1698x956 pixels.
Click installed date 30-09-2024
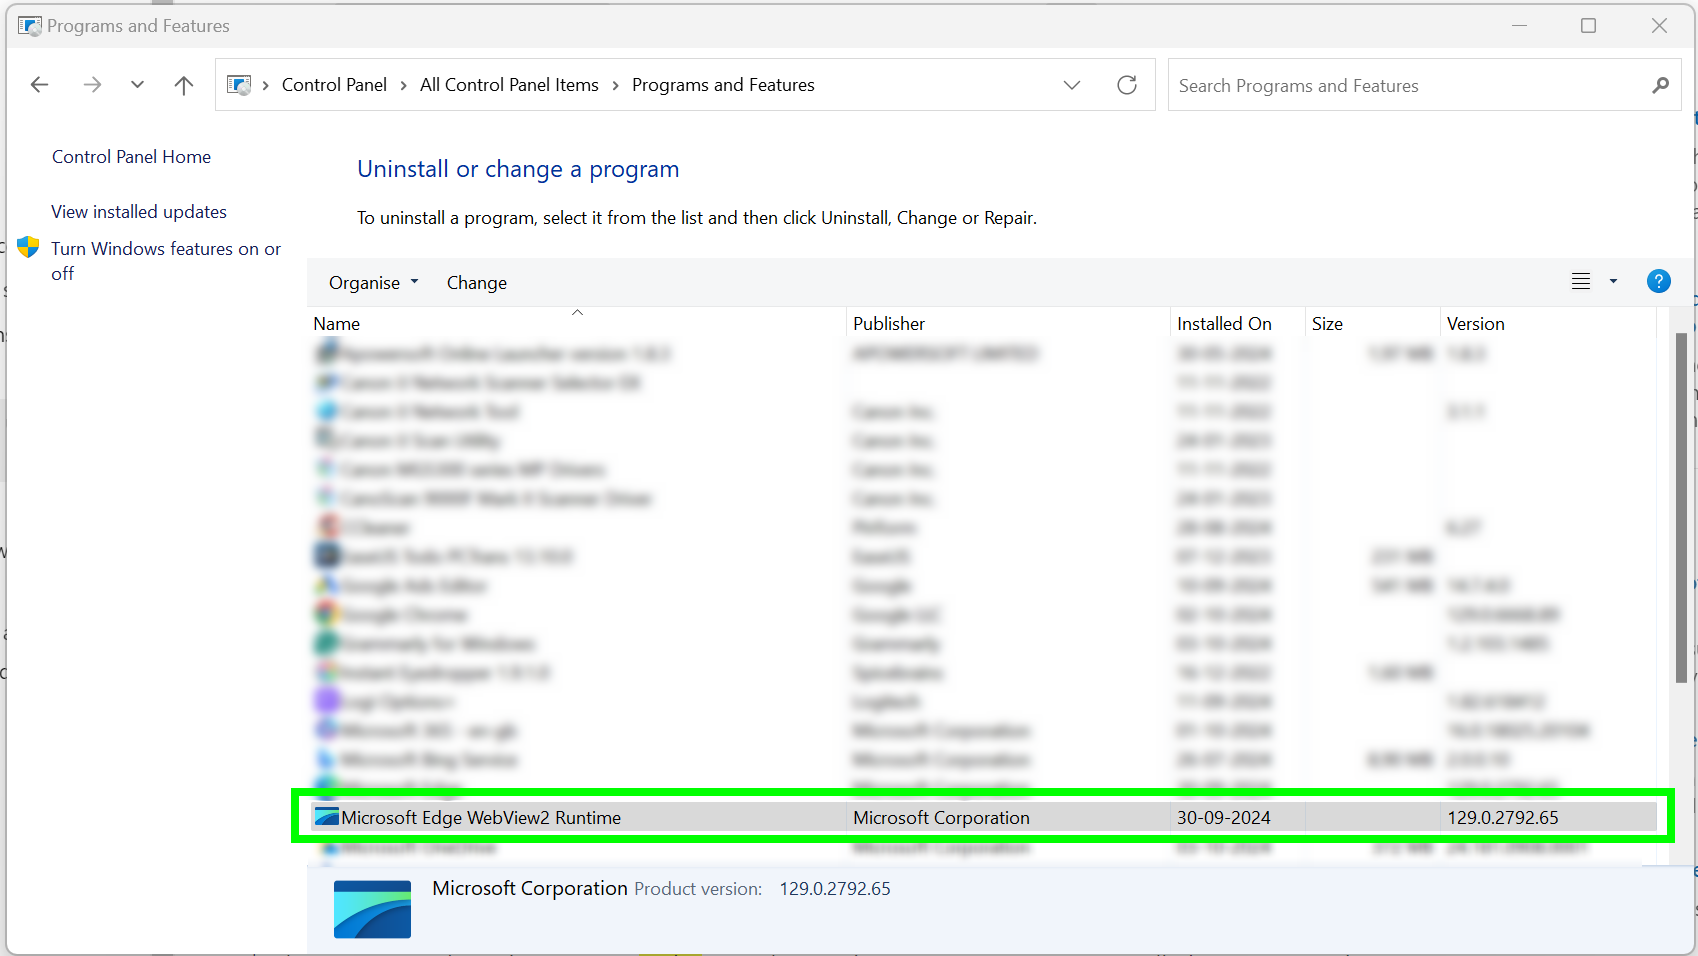(1223, 818)
